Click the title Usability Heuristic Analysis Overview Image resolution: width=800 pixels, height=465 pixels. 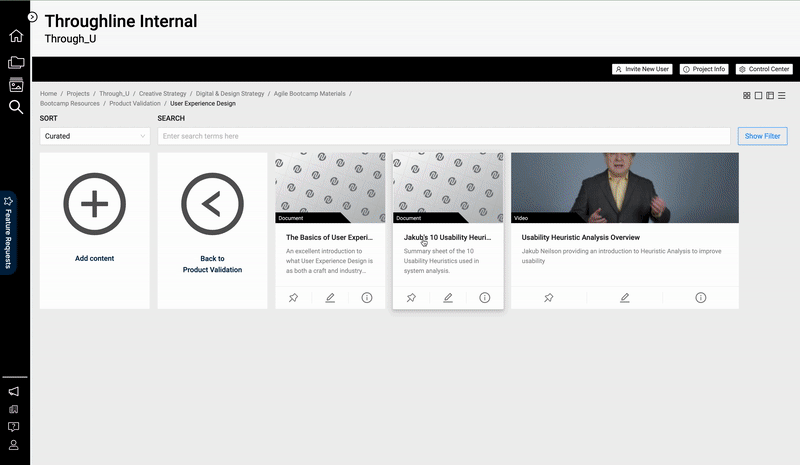pos(581,237)
